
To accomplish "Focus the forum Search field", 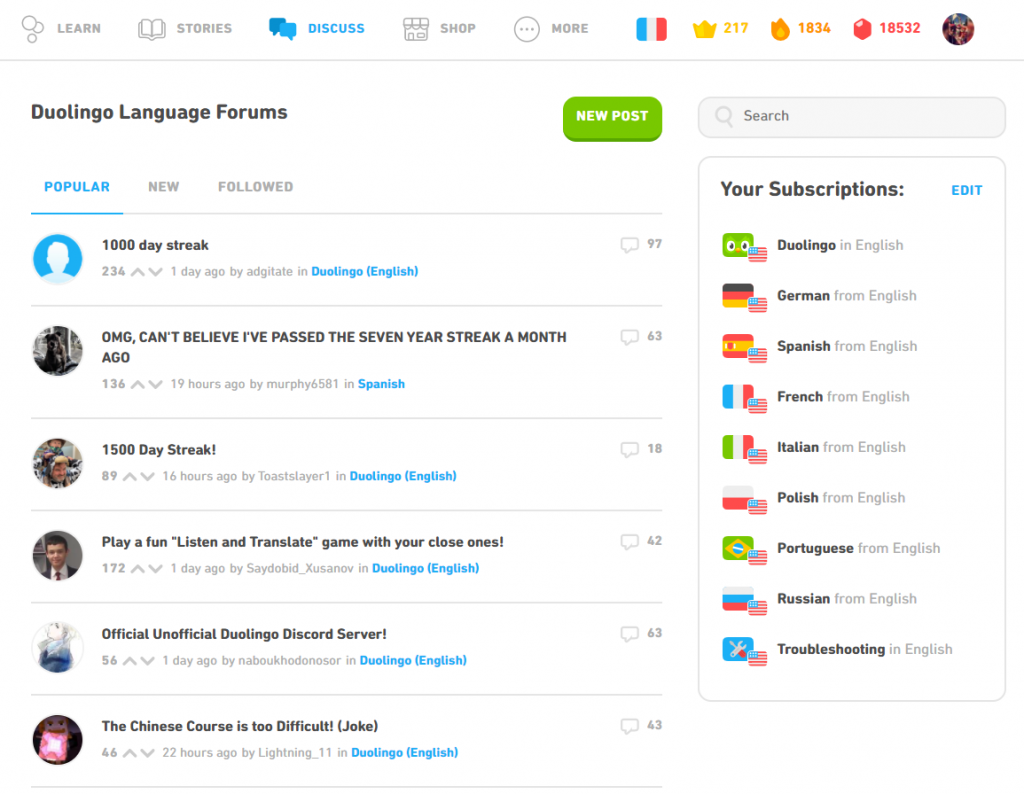I will (852, 117).
